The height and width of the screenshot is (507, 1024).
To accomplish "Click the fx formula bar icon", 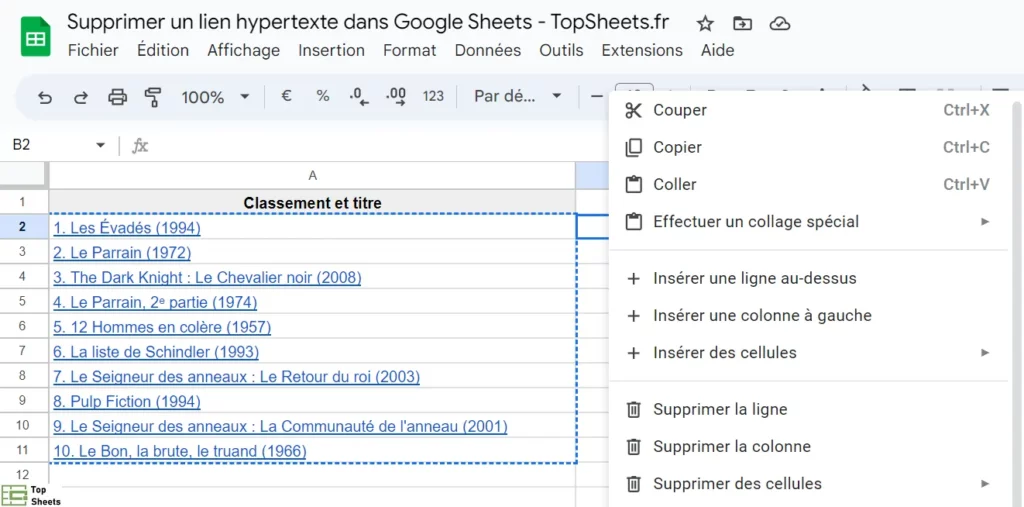I will click(x=140, y=145).
